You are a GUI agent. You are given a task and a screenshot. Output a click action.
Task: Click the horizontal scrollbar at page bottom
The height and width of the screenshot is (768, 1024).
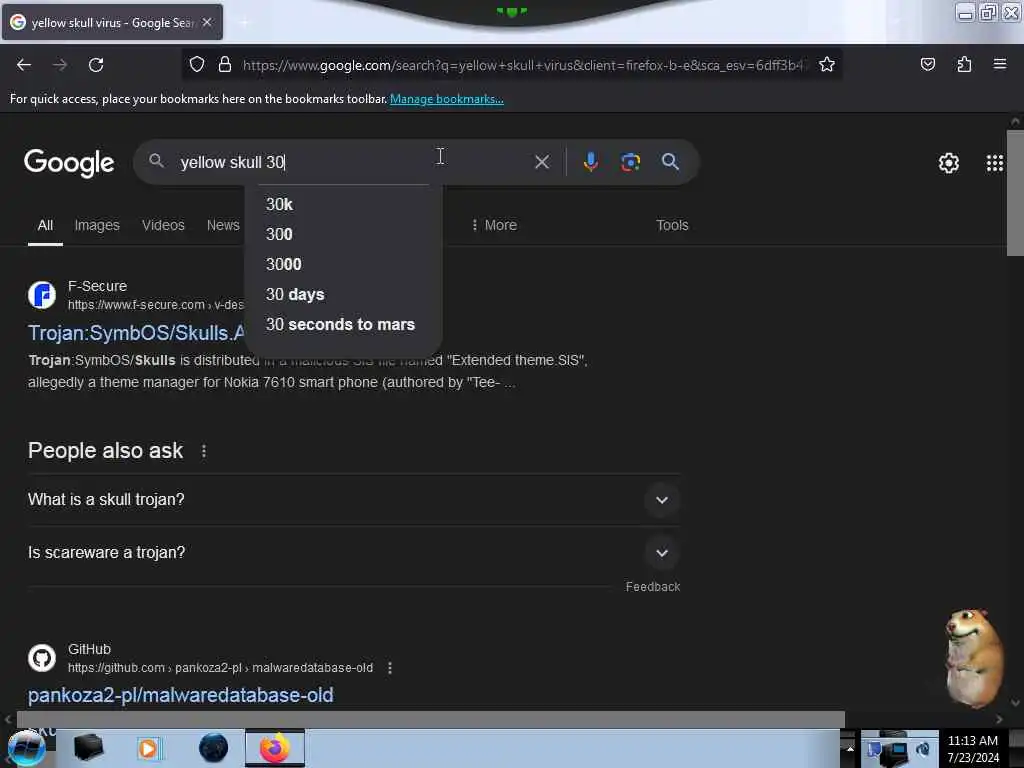click(x=431, y=719)
